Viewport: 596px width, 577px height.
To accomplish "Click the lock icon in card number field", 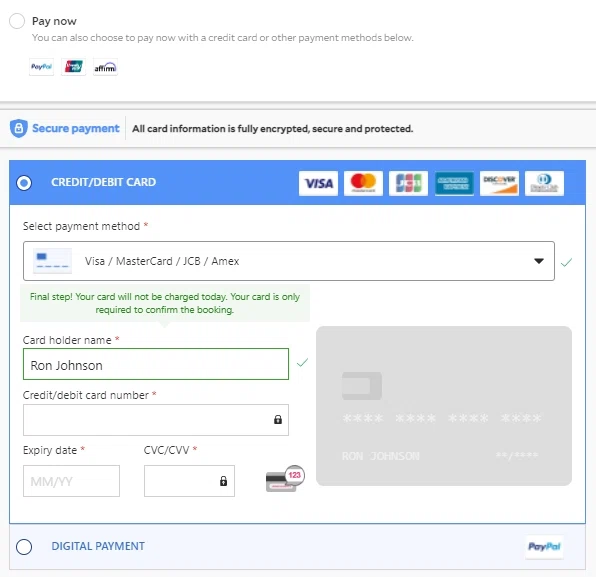I will point(278,419).
